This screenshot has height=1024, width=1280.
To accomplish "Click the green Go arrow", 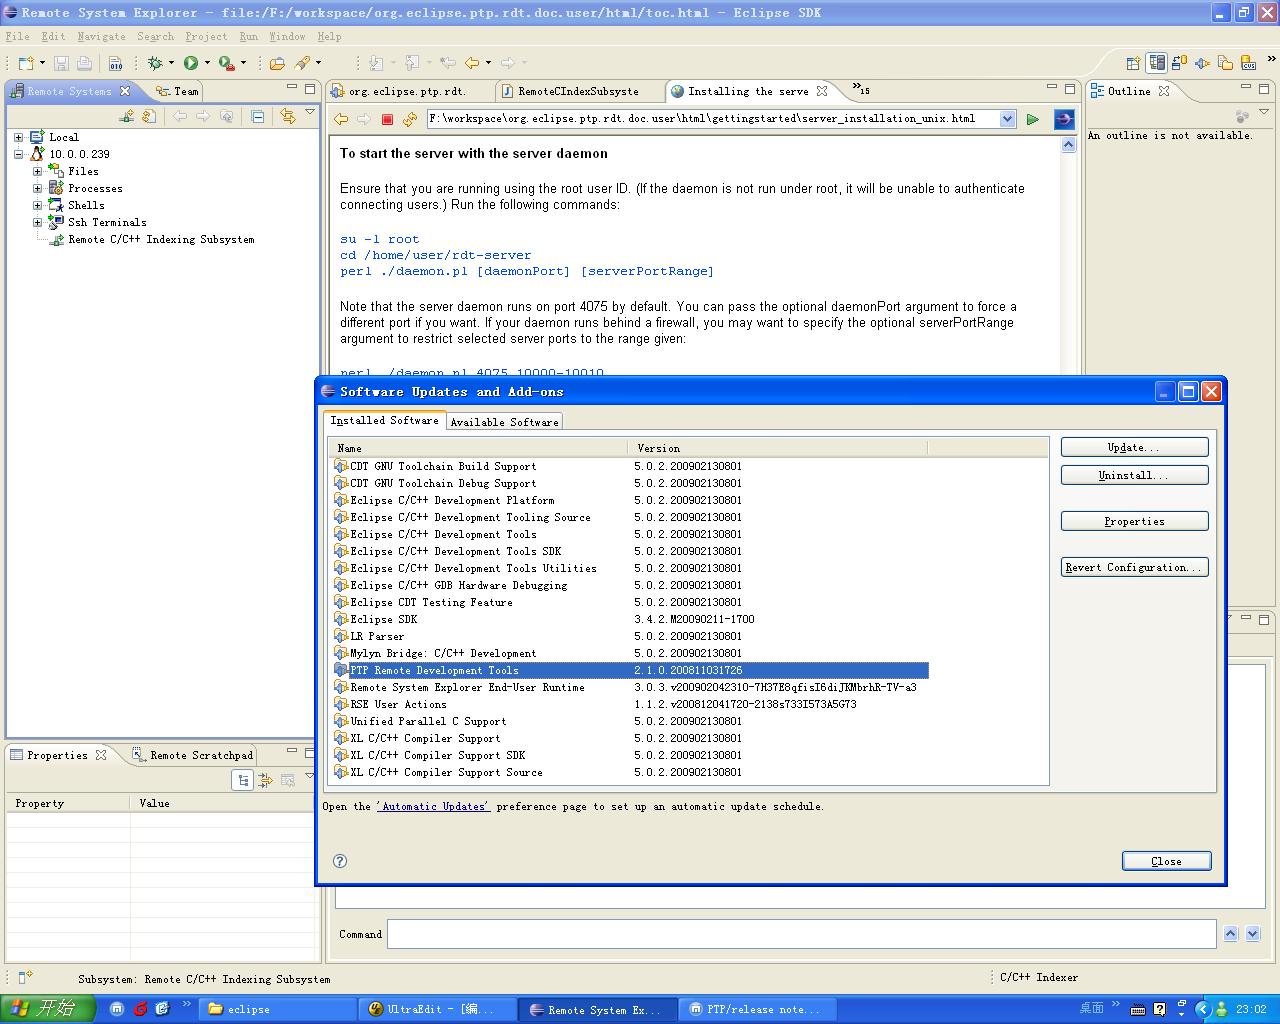I will 1033,119.
